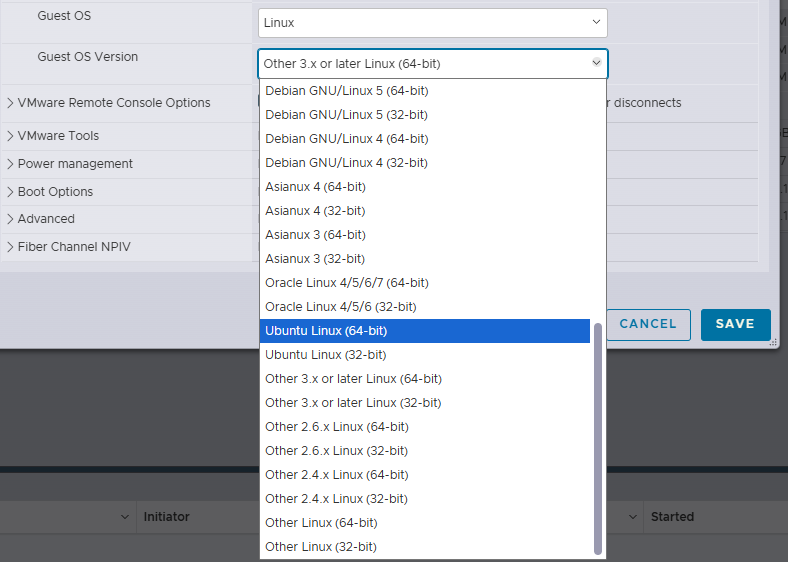The height and width of the screenshot is (562, 788).
Task: Select Other 2.4.x Linux (64-bit)
Action: [425, 475]
